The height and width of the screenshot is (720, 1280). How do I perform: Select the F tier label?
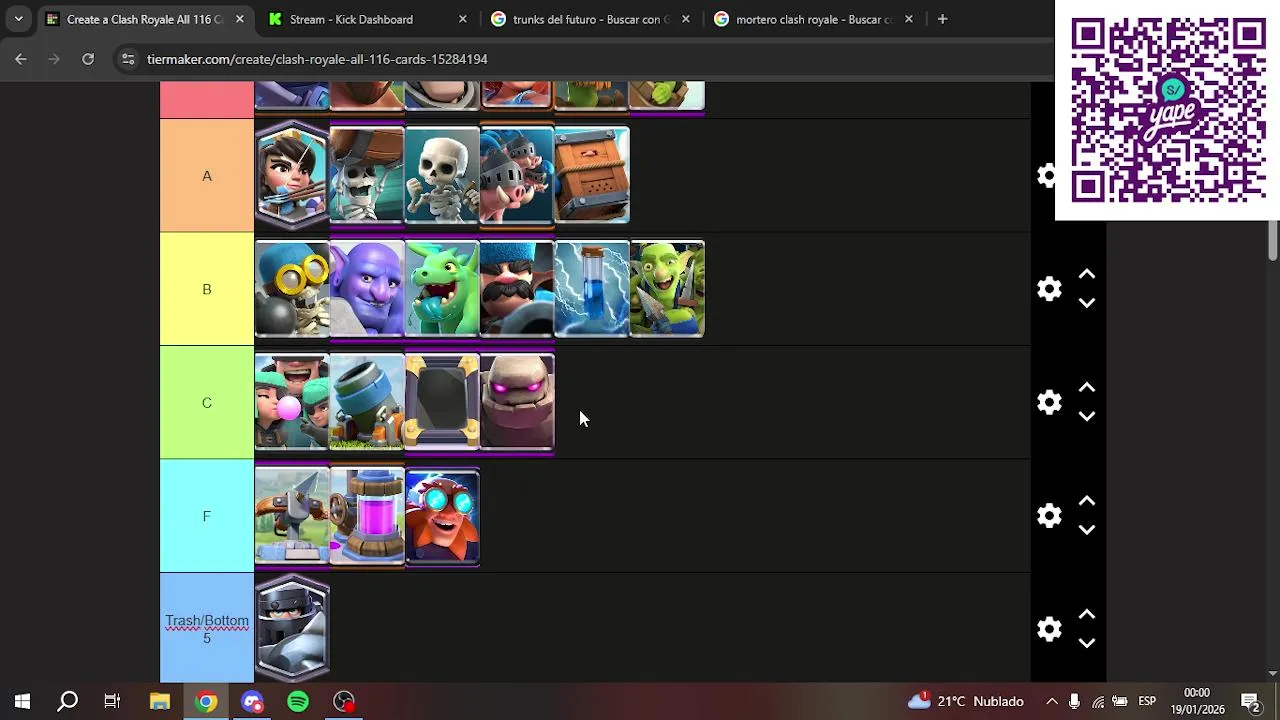point(207,516)
